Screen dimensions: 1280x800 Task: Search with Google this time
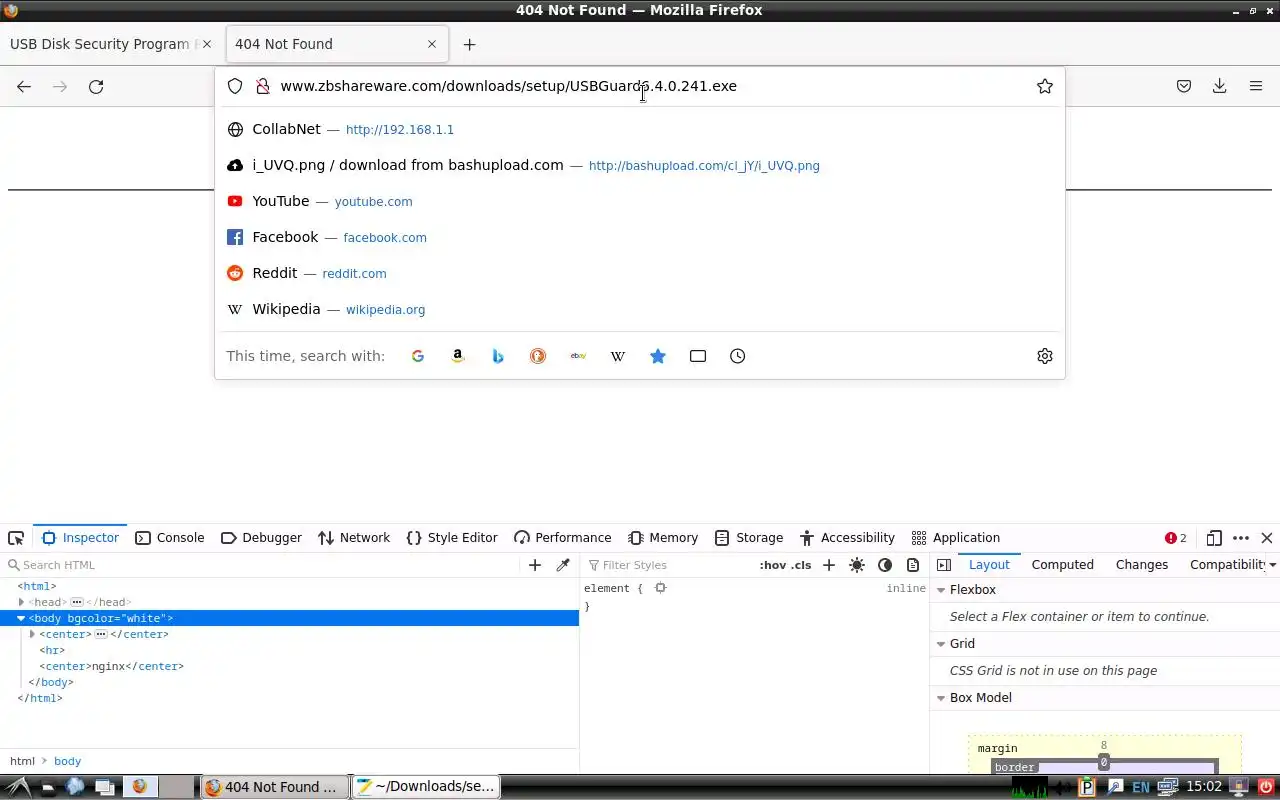(x=418, y=356)
